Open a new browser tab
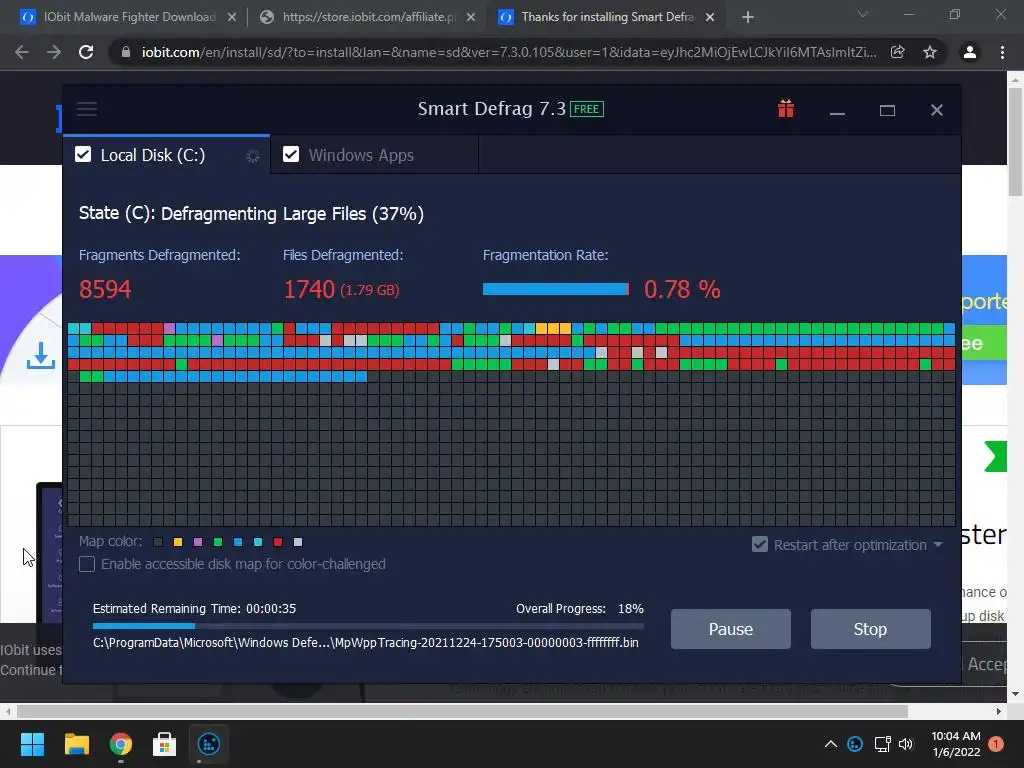 pyautogui.click(x=748, y=17)
